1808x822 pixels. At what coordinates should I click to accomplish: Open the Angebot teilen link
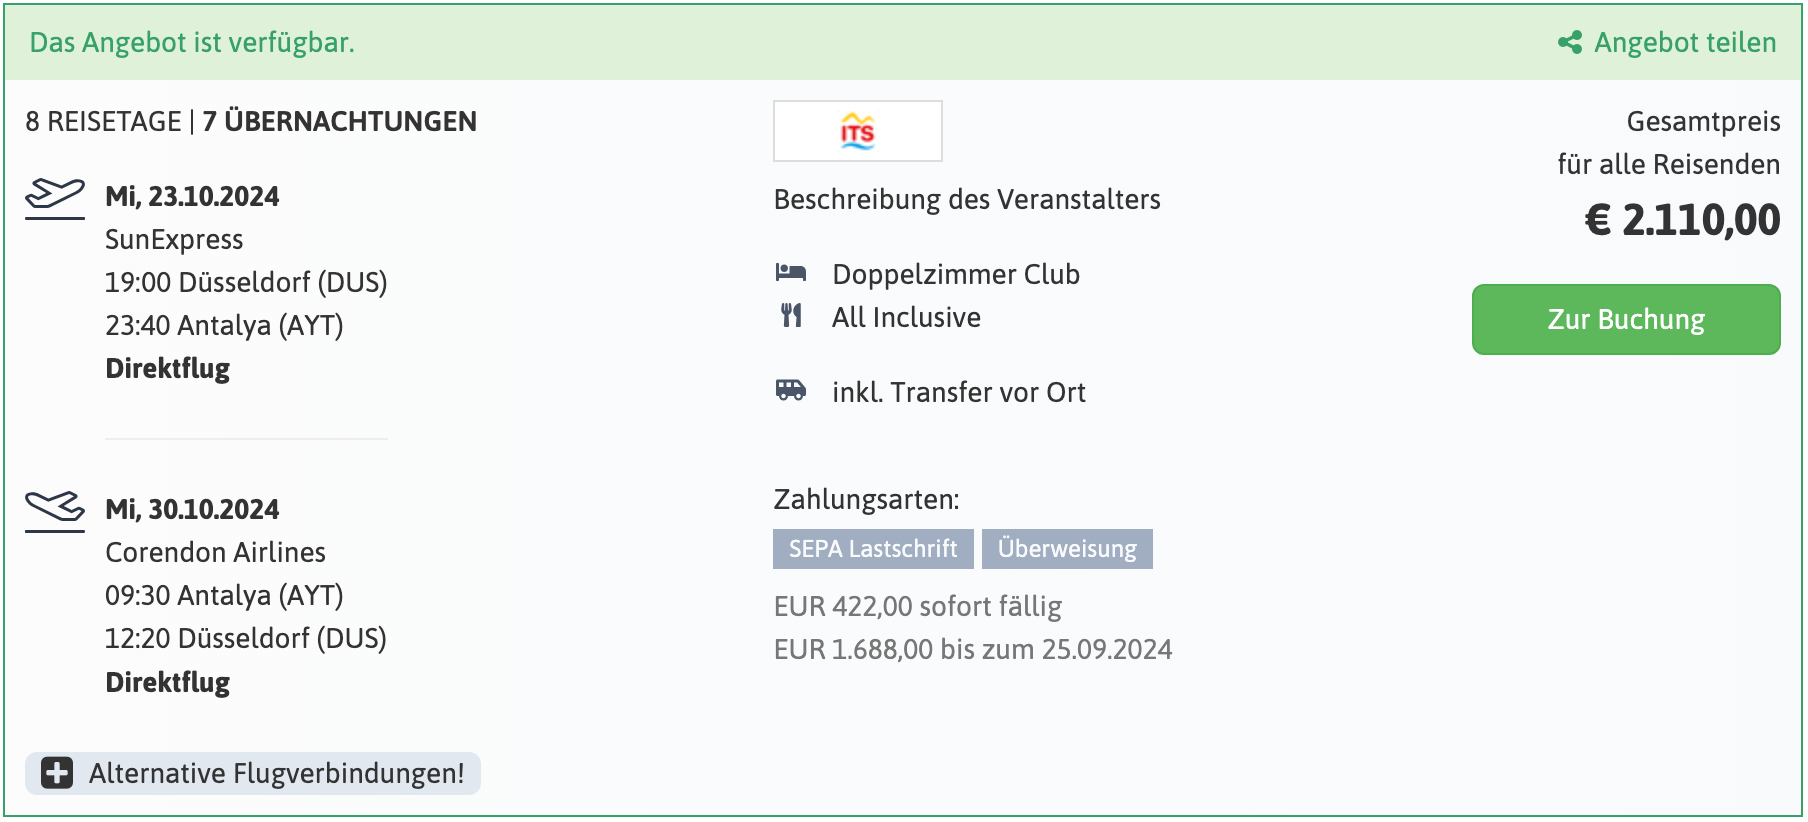pyautogui.click(x=1685, y=43)
